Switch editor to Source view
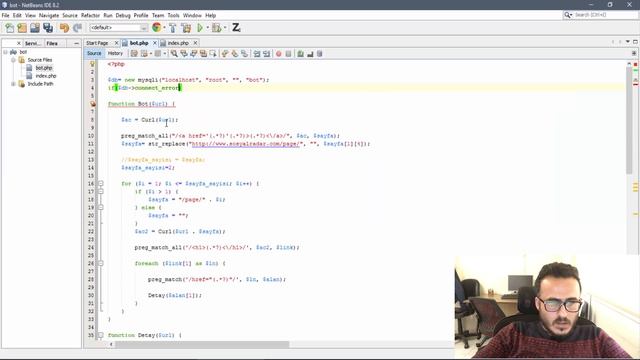 pos(94,53)
